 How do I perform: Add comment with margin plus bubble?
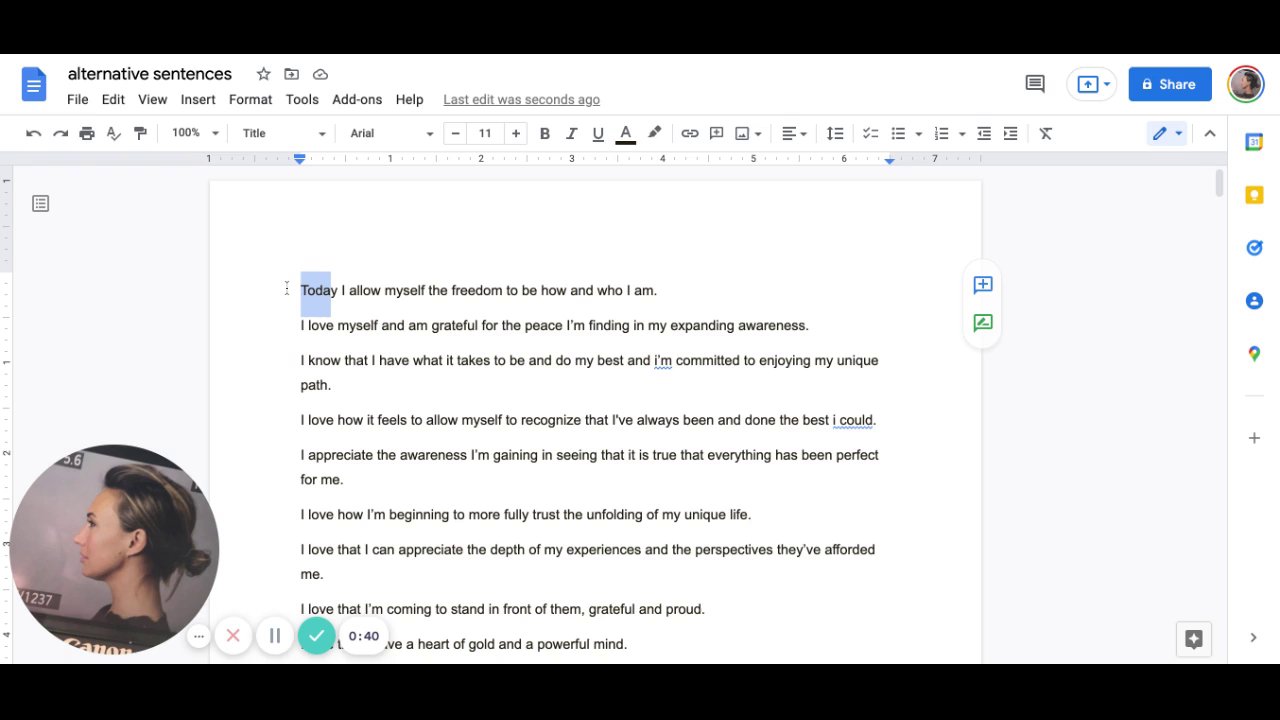coord(983,285)
